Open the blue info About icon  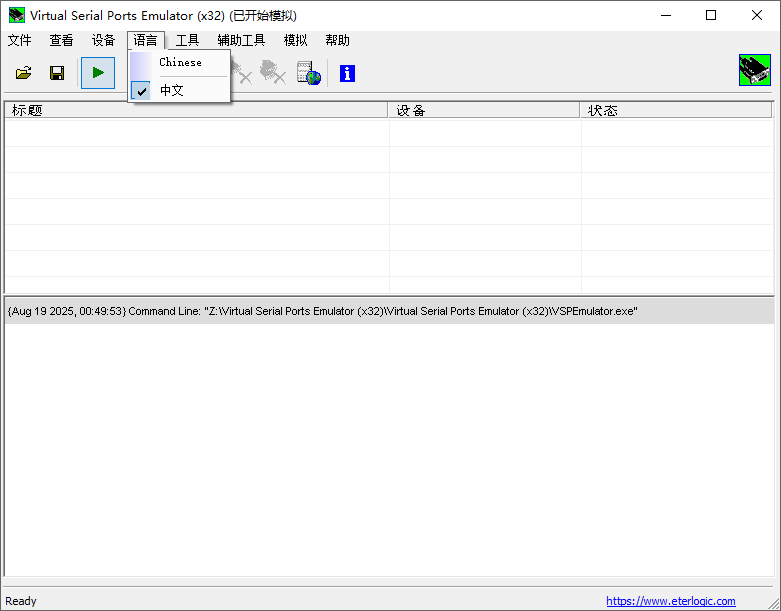pyautogui.click(x=347, y=73)
